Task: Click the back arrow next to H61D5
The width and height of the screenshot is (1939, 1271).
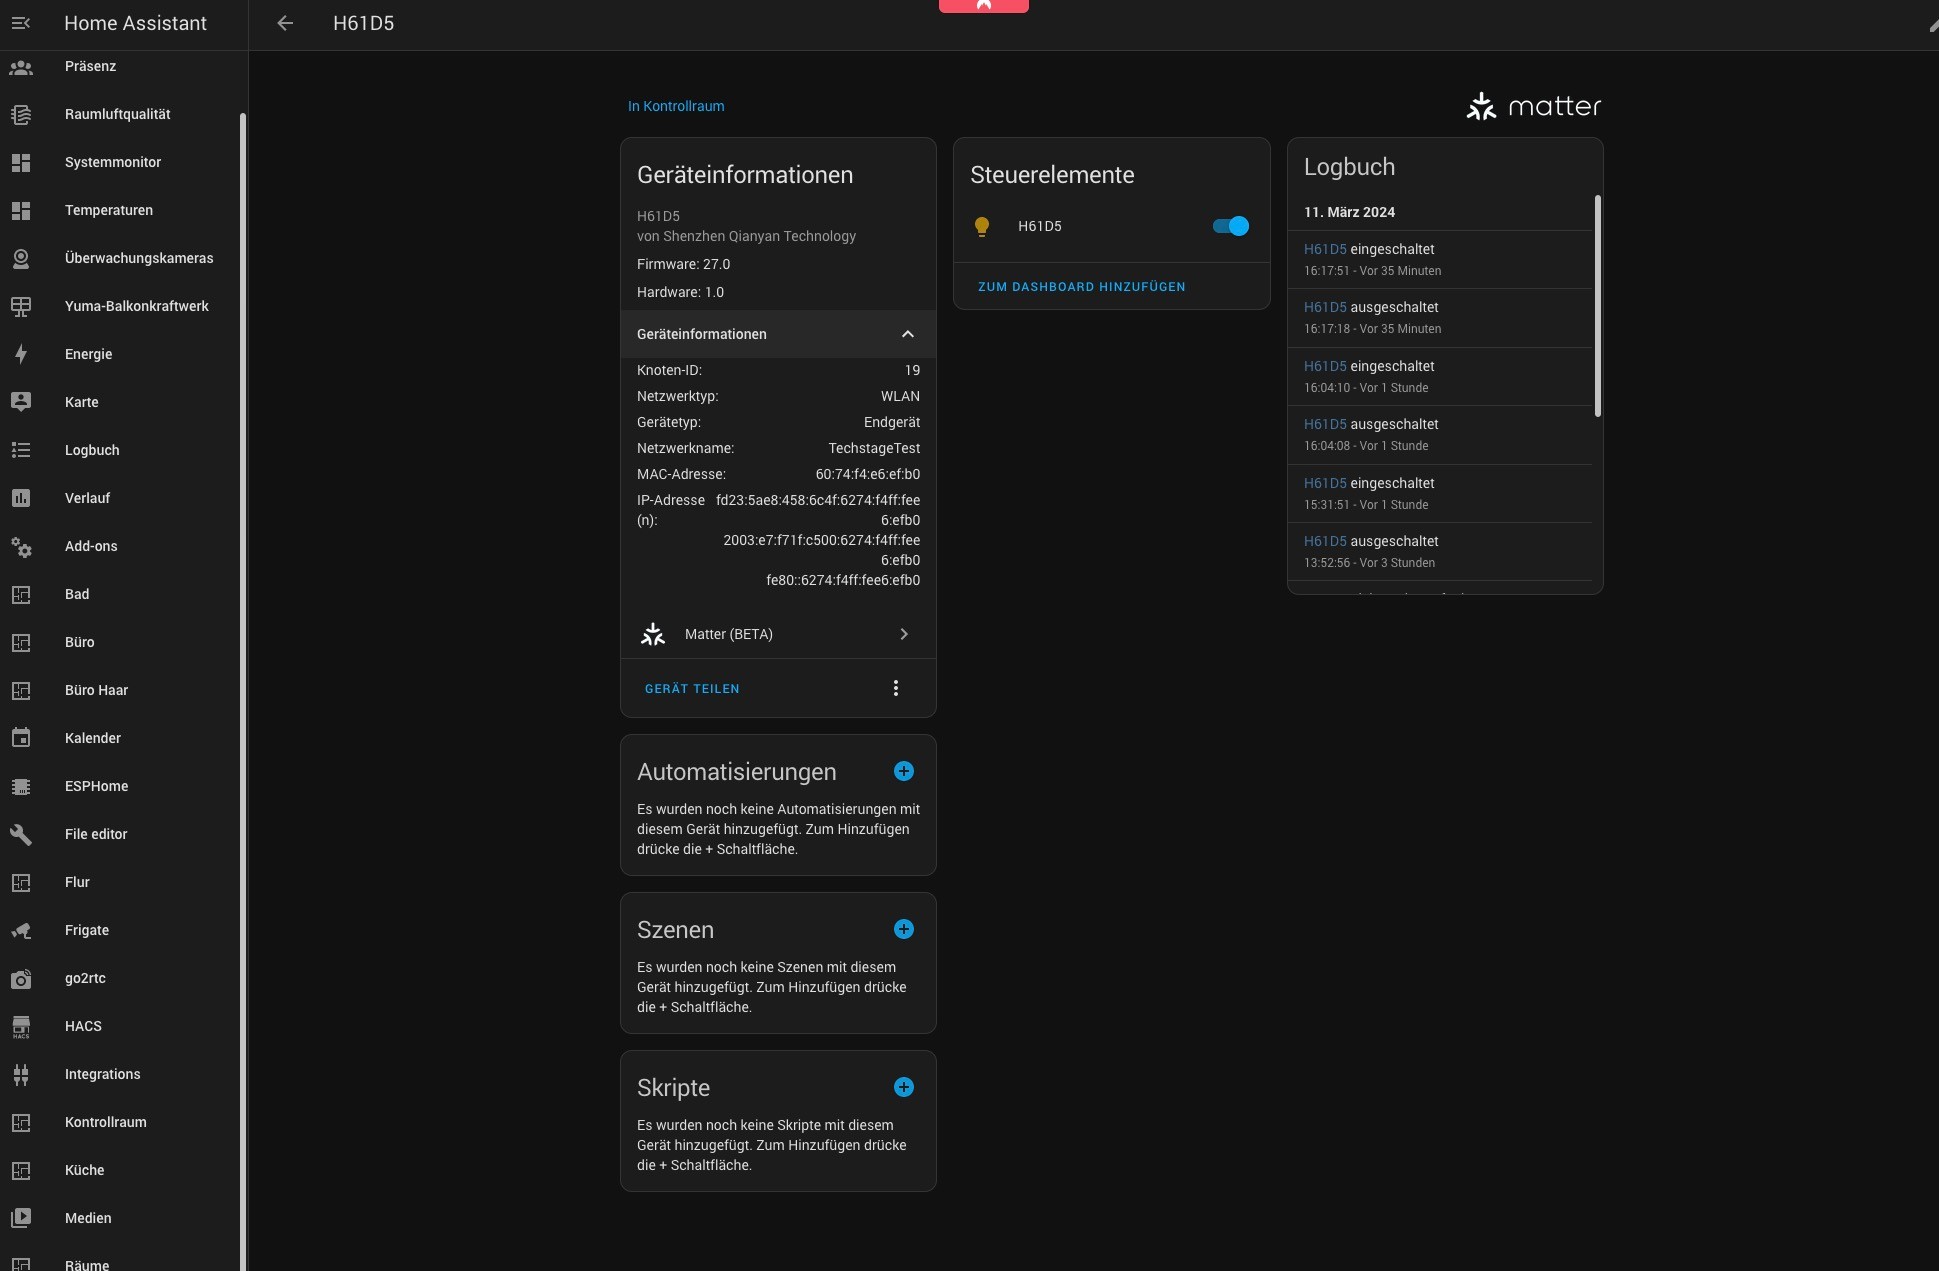Action: click(285, 23)
